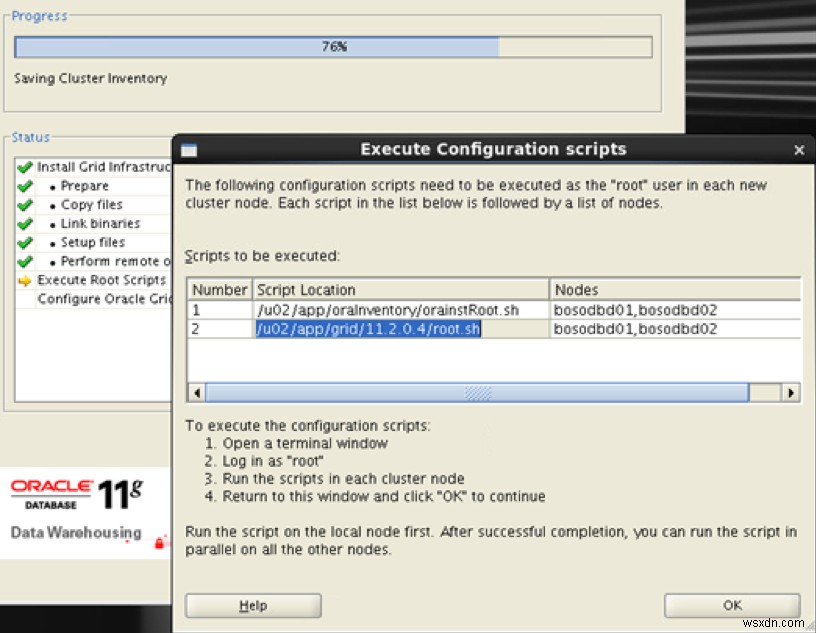The width and height of the screenshot is (816, 633).
Task: Click the OK button in the dialog
Action: coord(732,605)
